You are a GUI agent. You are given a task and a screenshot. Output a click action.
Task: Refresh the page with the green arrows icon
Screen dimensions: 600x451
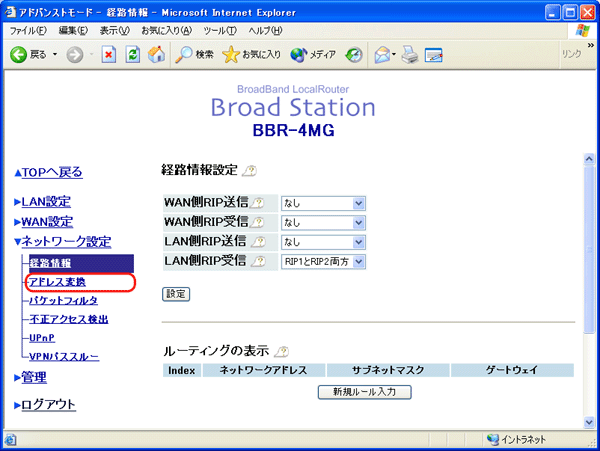[x=133, y=55]
